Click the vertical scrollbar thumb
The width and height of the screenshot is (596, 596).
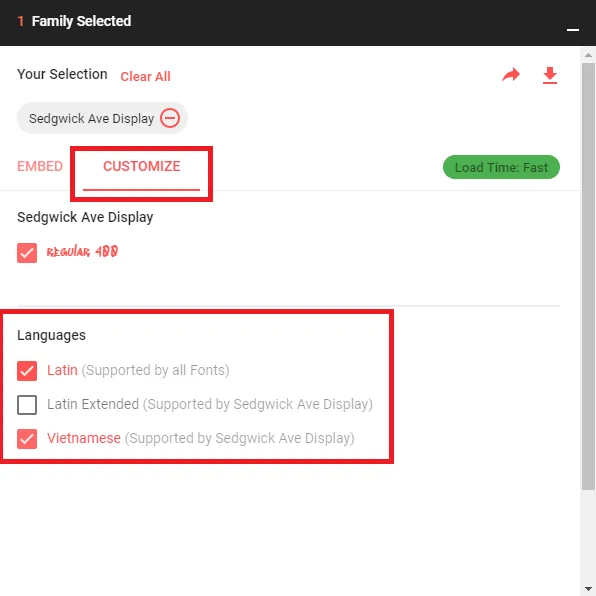588,276
